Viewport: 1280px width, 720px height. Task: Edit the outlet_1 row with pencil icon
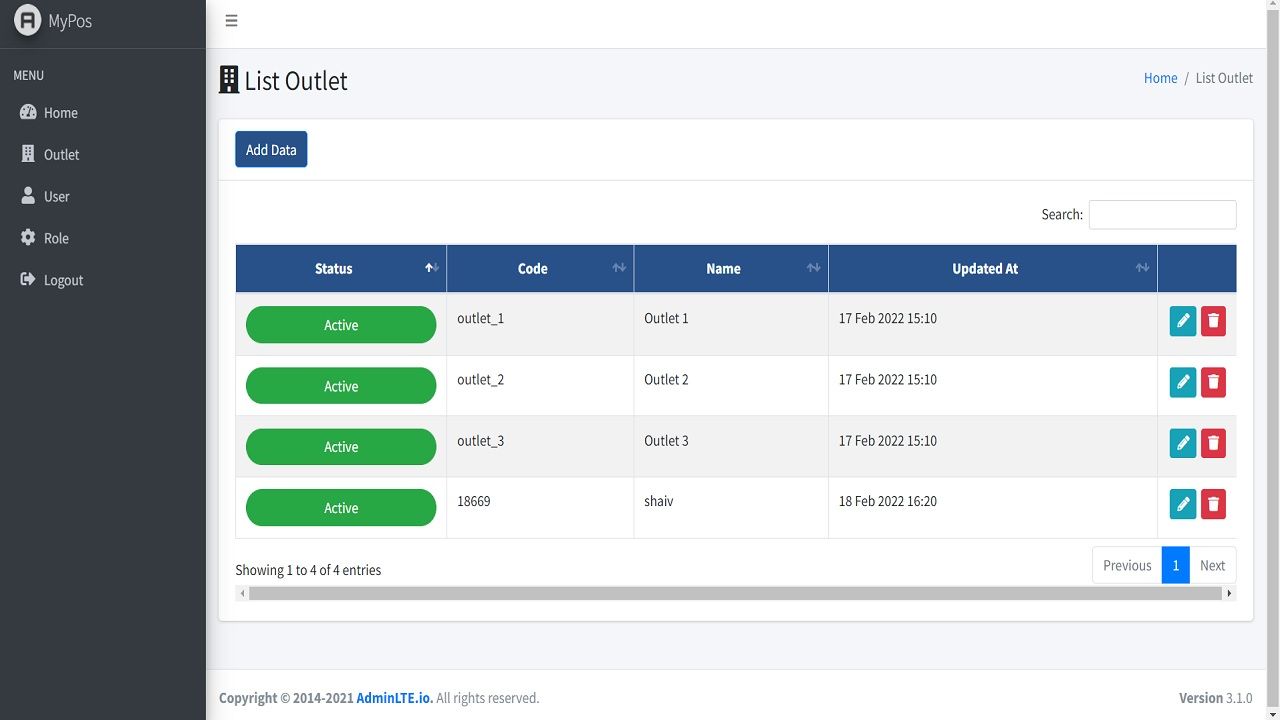point(1182,321)
